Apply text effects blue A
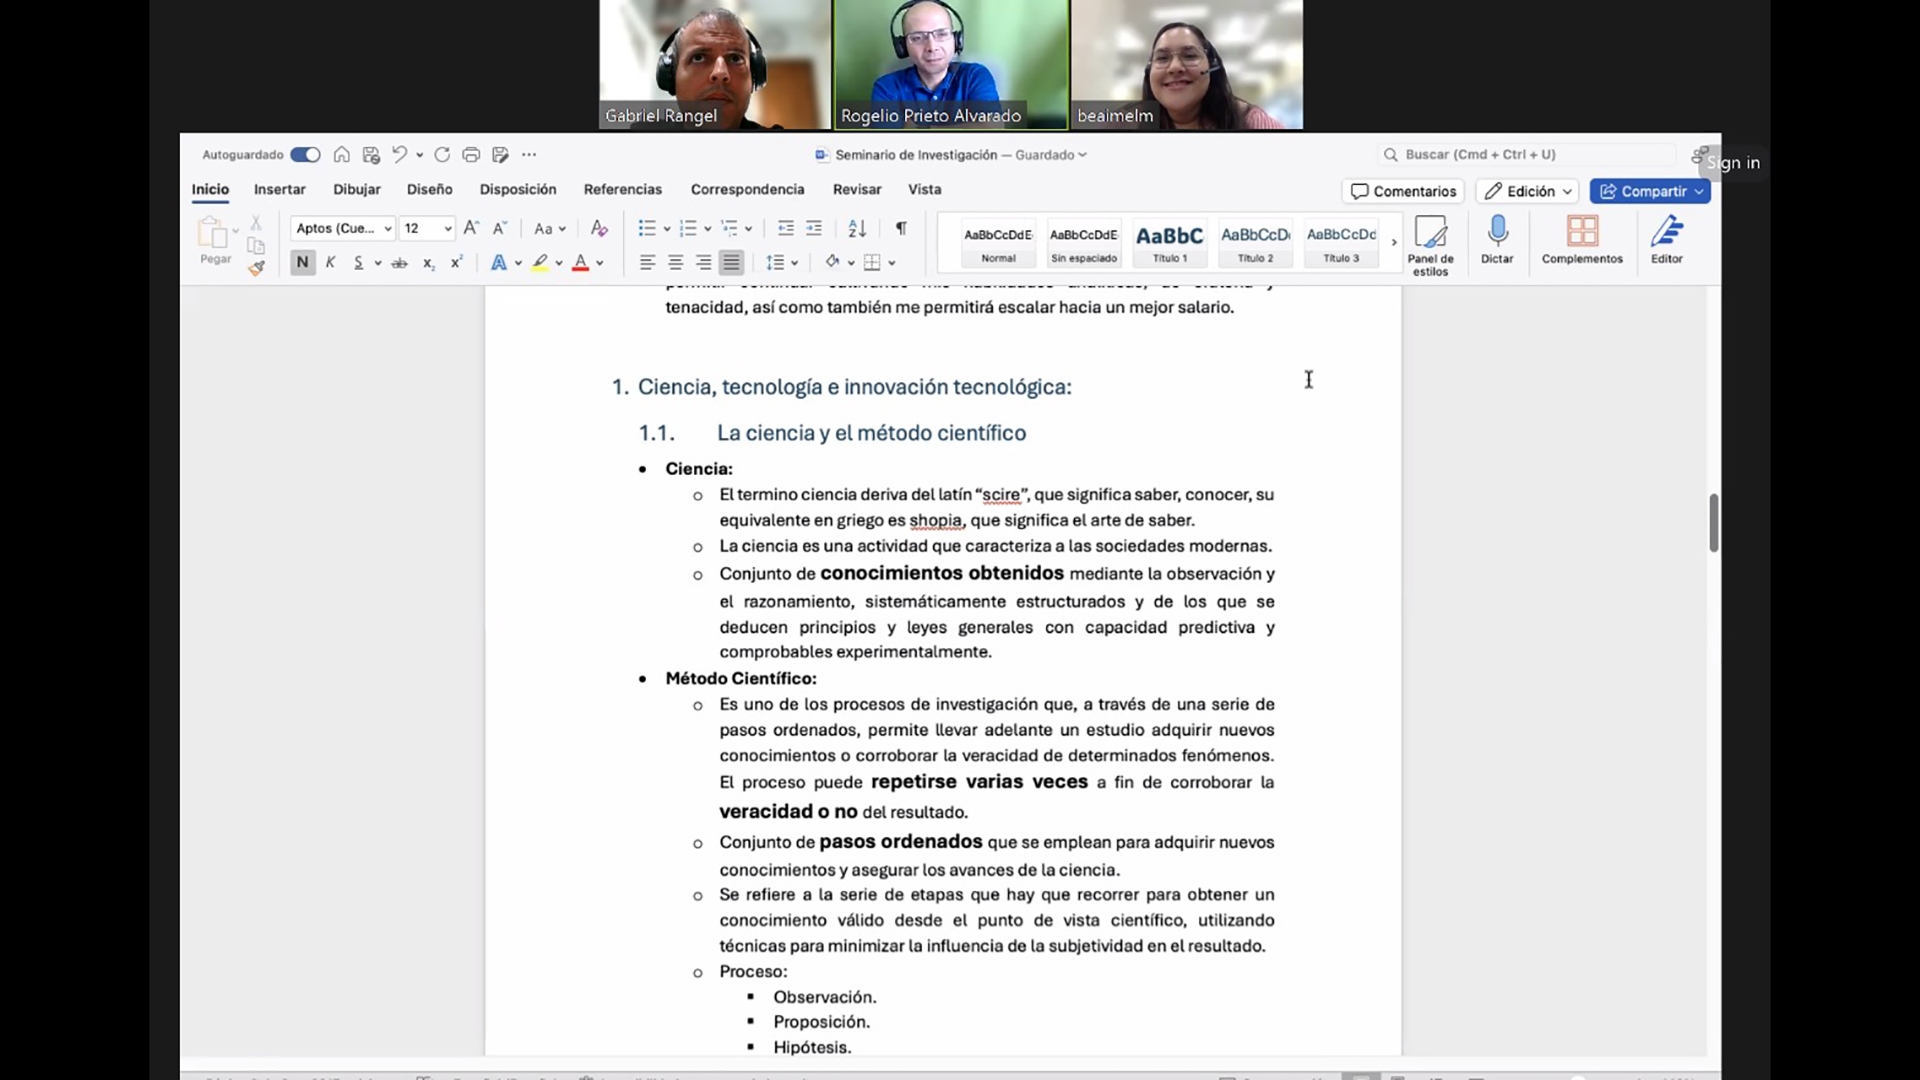This screenshot has height=1080, width=1920. [498, 263]
